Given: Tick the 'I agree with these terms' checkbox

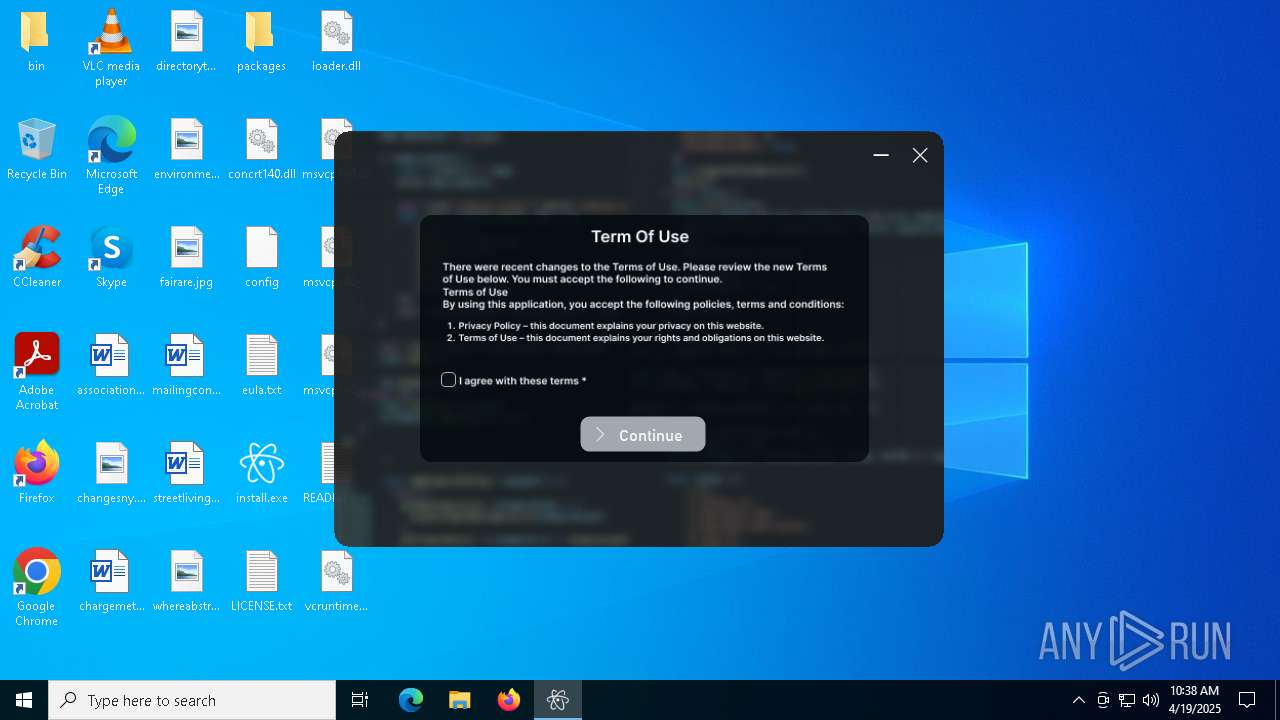Looking at the screenshot, I should click(x=448, y=380).
